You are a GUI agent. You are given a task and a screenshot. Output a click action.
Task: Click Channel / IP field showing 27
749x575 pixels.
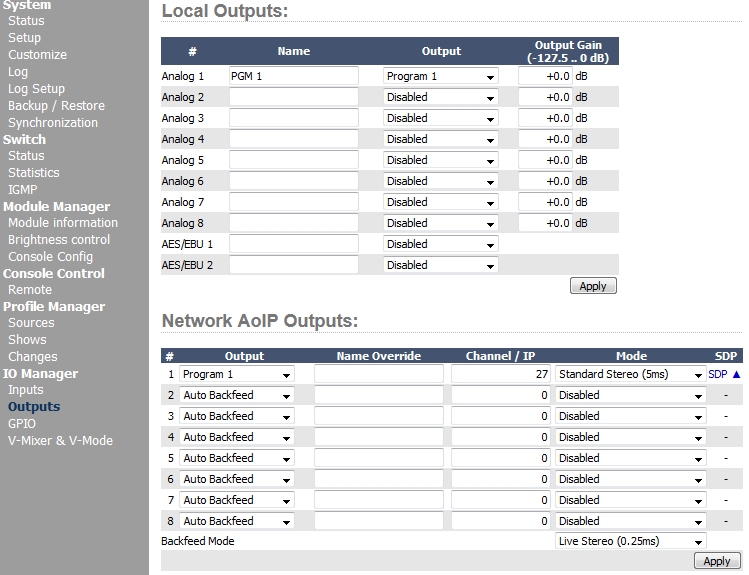[x=501, y=374]
